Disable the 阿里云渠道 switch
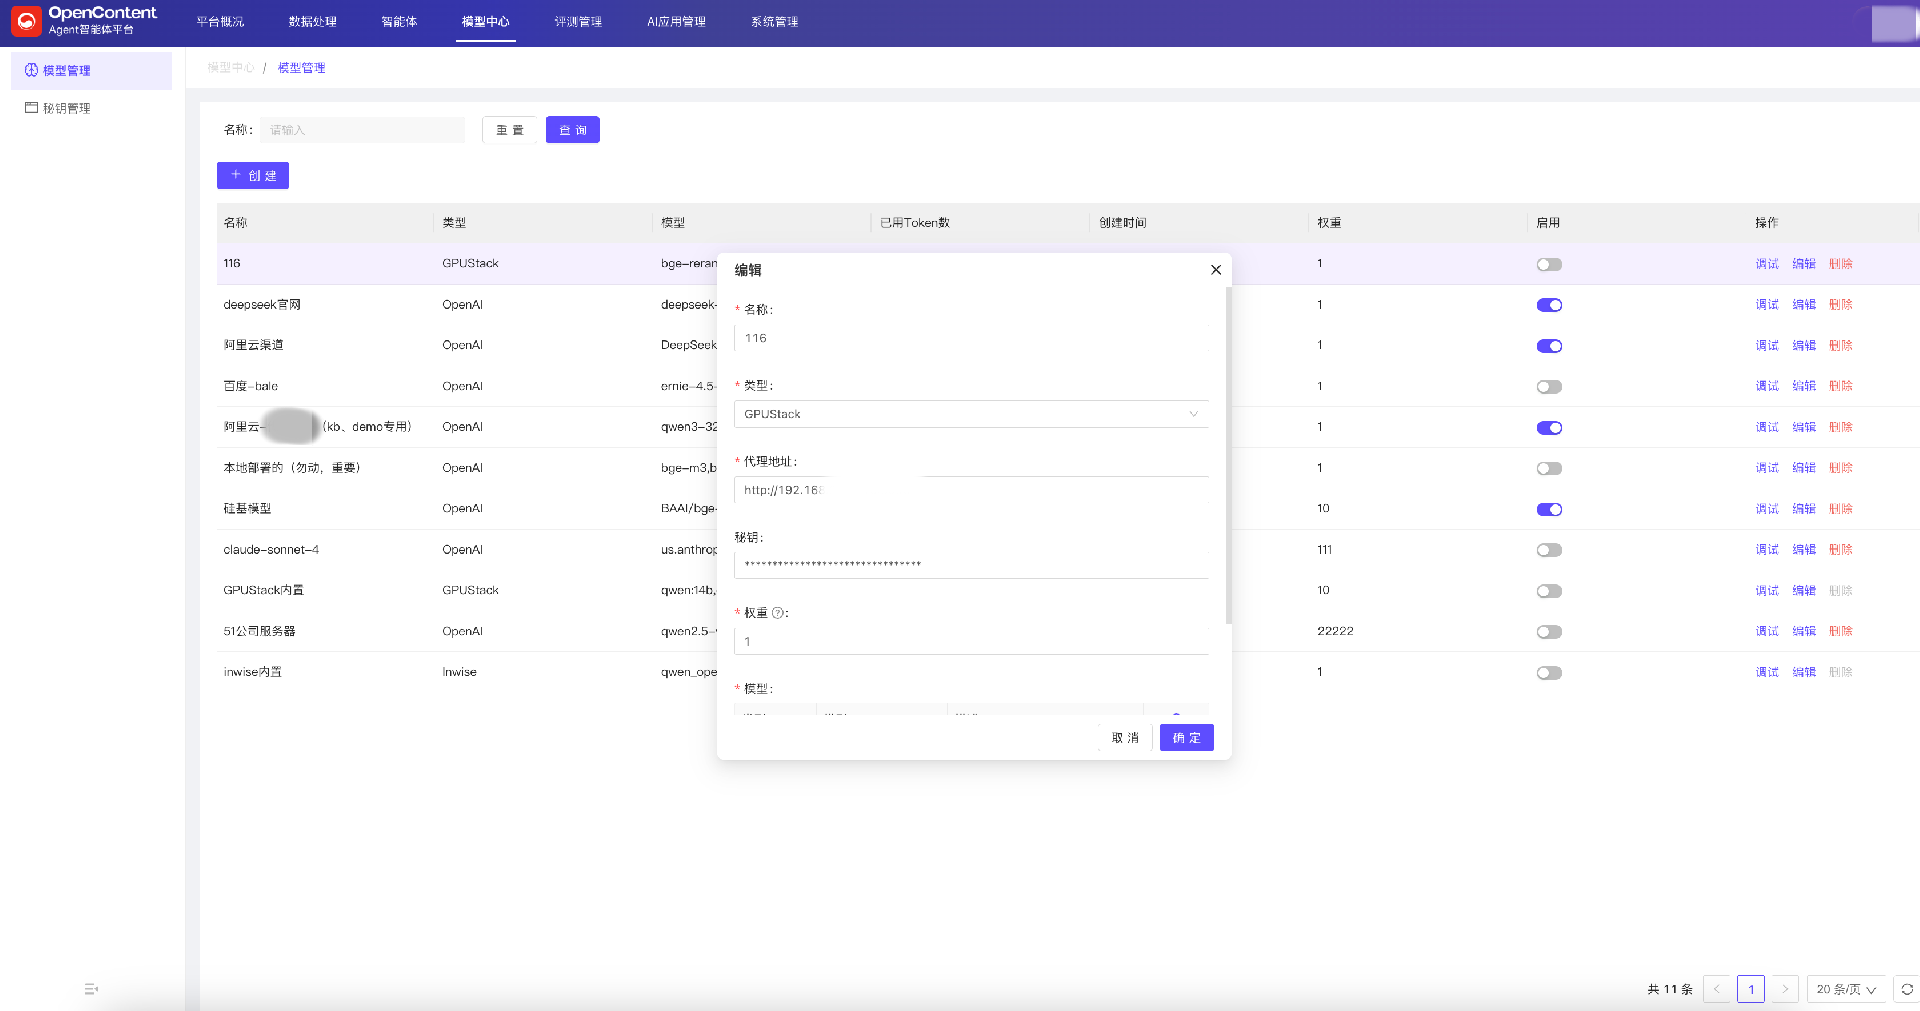The height and width of the screenshot is (1011, 1920). pos(1549,346)
